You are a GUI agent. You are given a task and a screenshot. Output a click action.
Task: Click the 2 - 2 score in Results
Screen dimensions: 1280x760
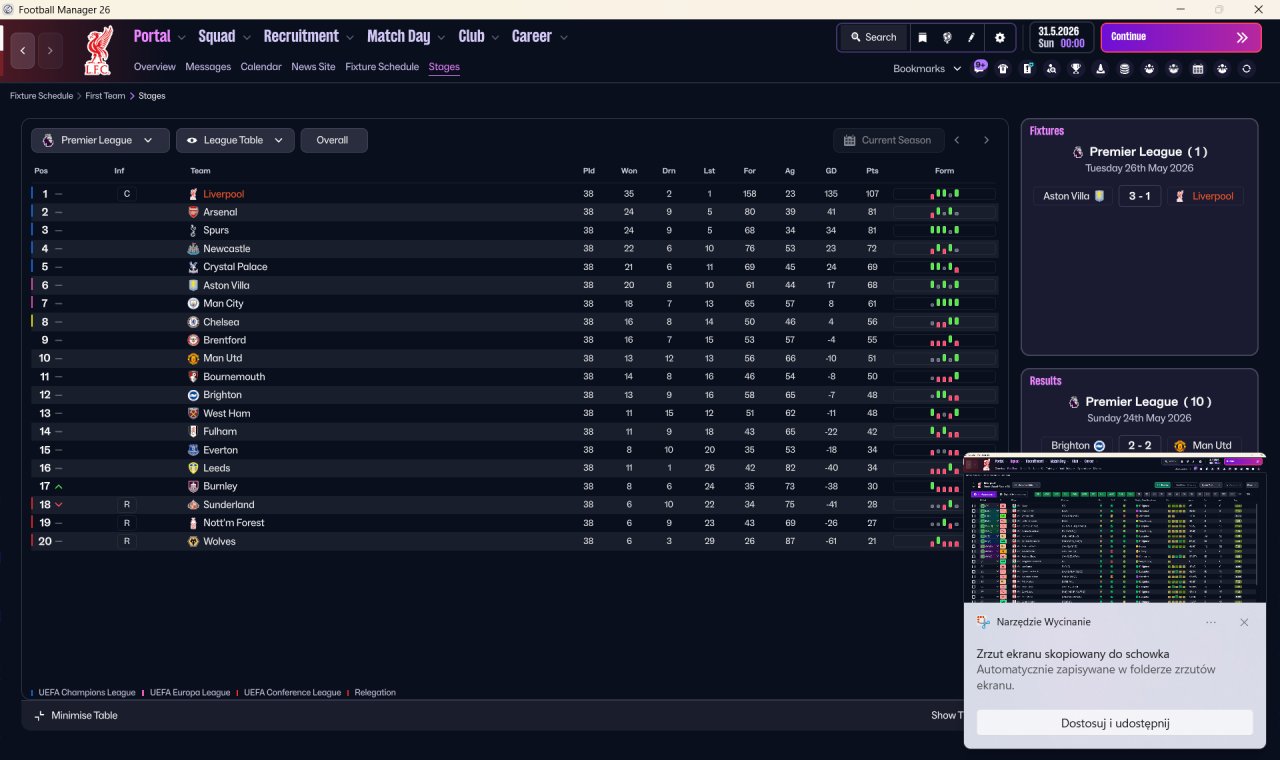[1140, 445]
